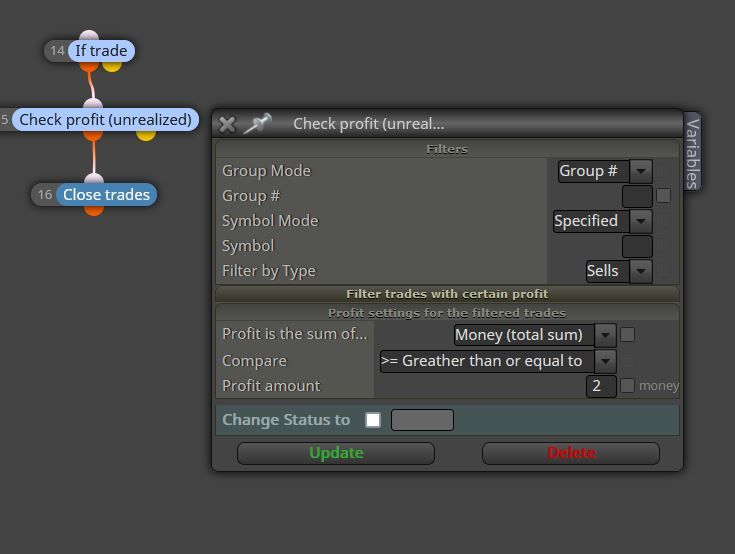
Task: Select the Check profit (unrealized) block
Action: pos(105,120)
